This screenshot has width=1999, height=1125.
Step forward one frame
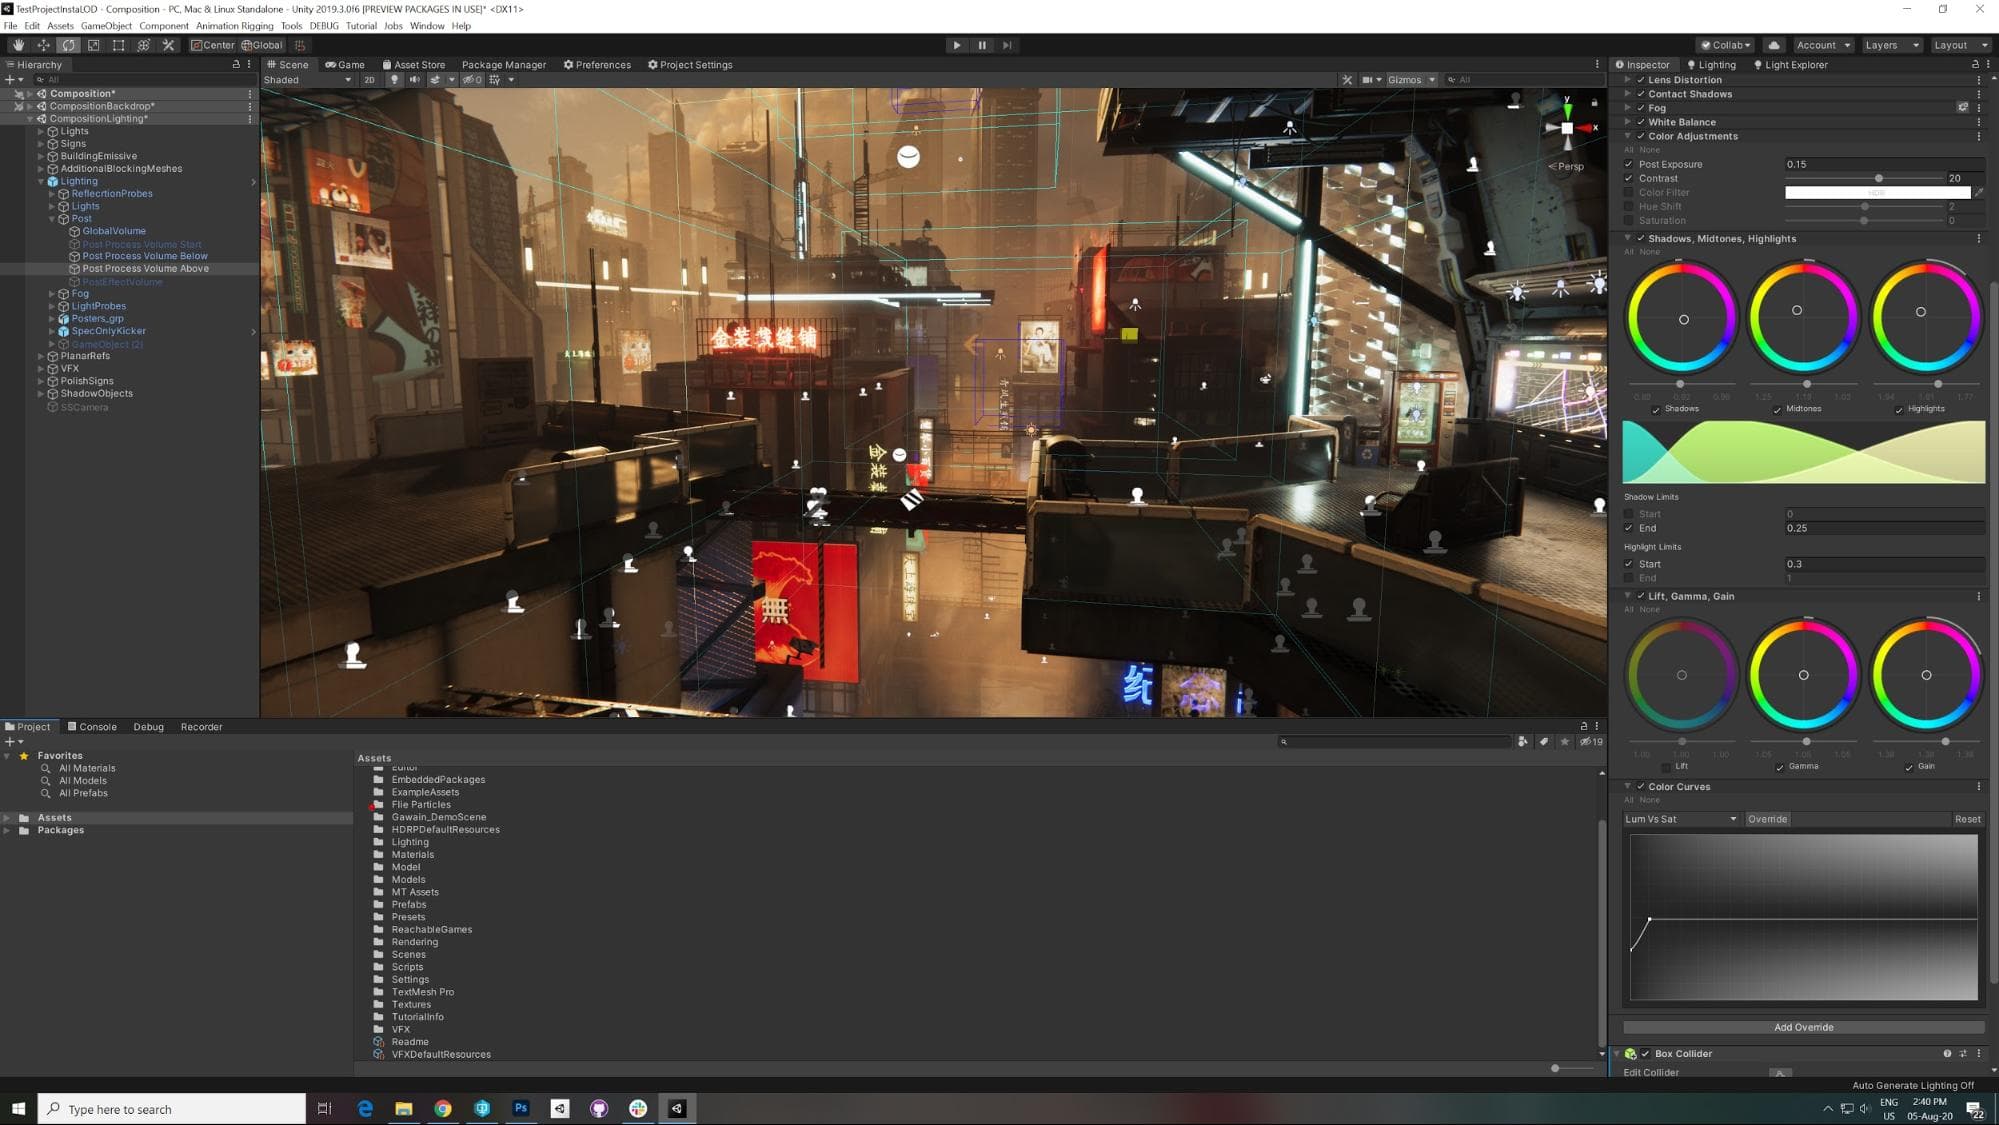1007,45
